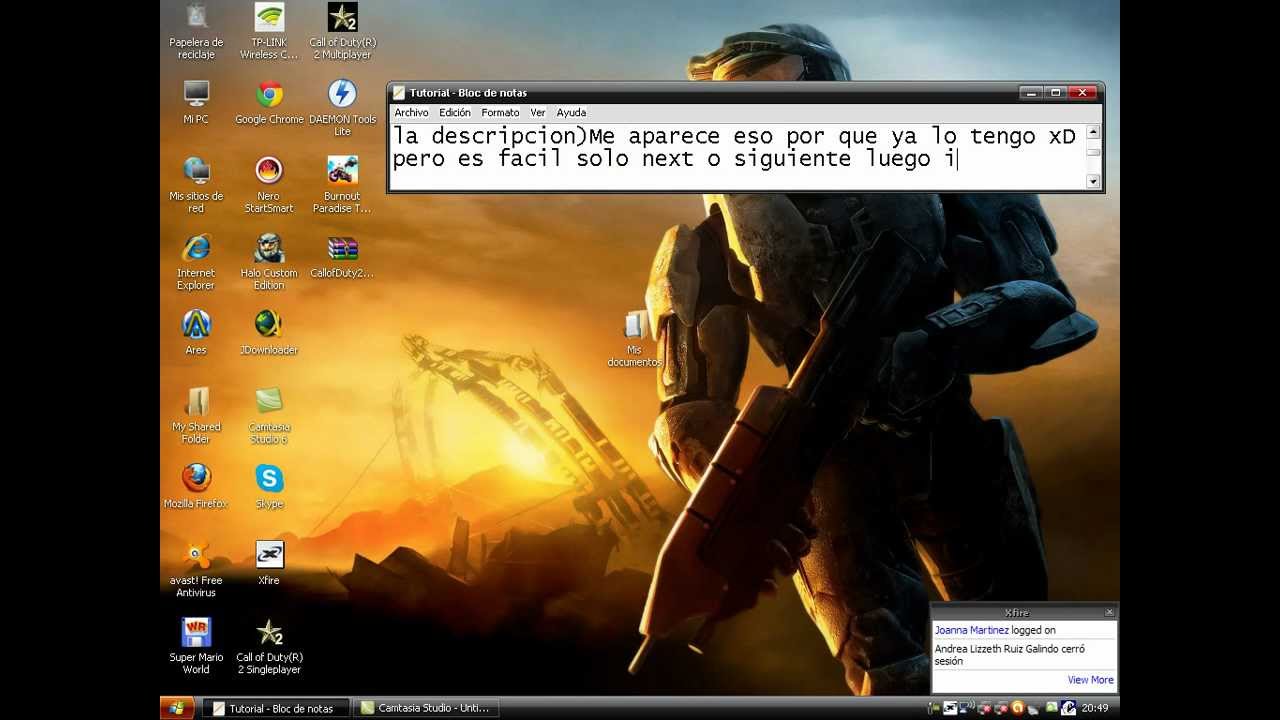Select the avast! Free Antivirus icon
Screen dimensions: 1280x720
coord(196,569)
